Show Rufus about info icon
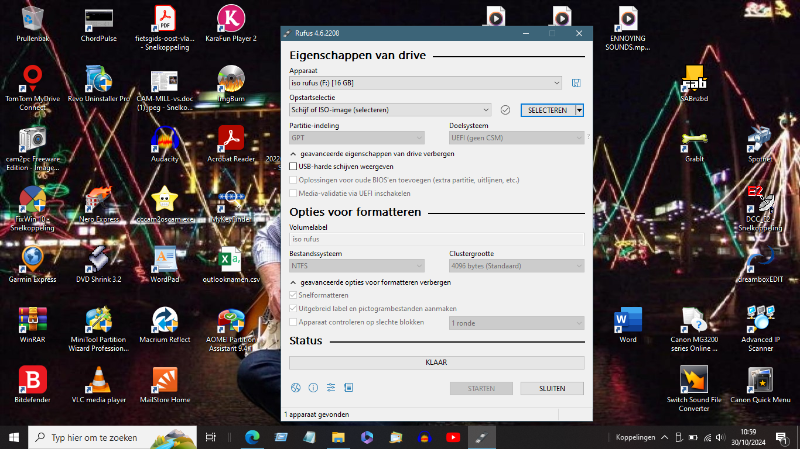The width and height of the screenshot is (800, 449). [x=313, y=387]
